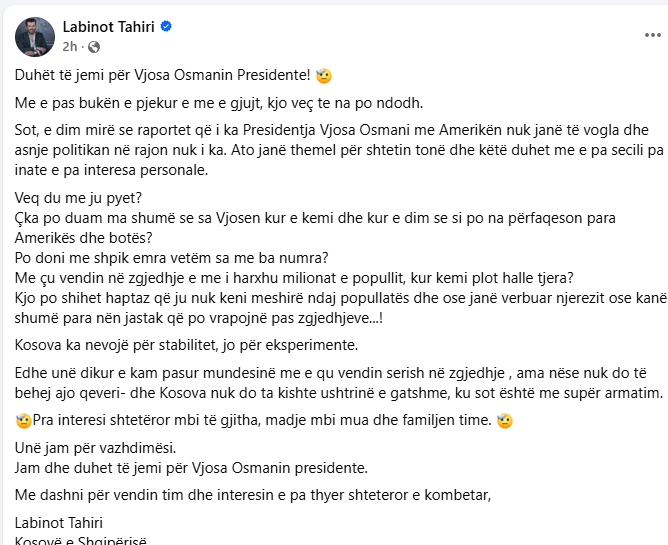Click the blue verified badge
668x545 pixels.
166,26
